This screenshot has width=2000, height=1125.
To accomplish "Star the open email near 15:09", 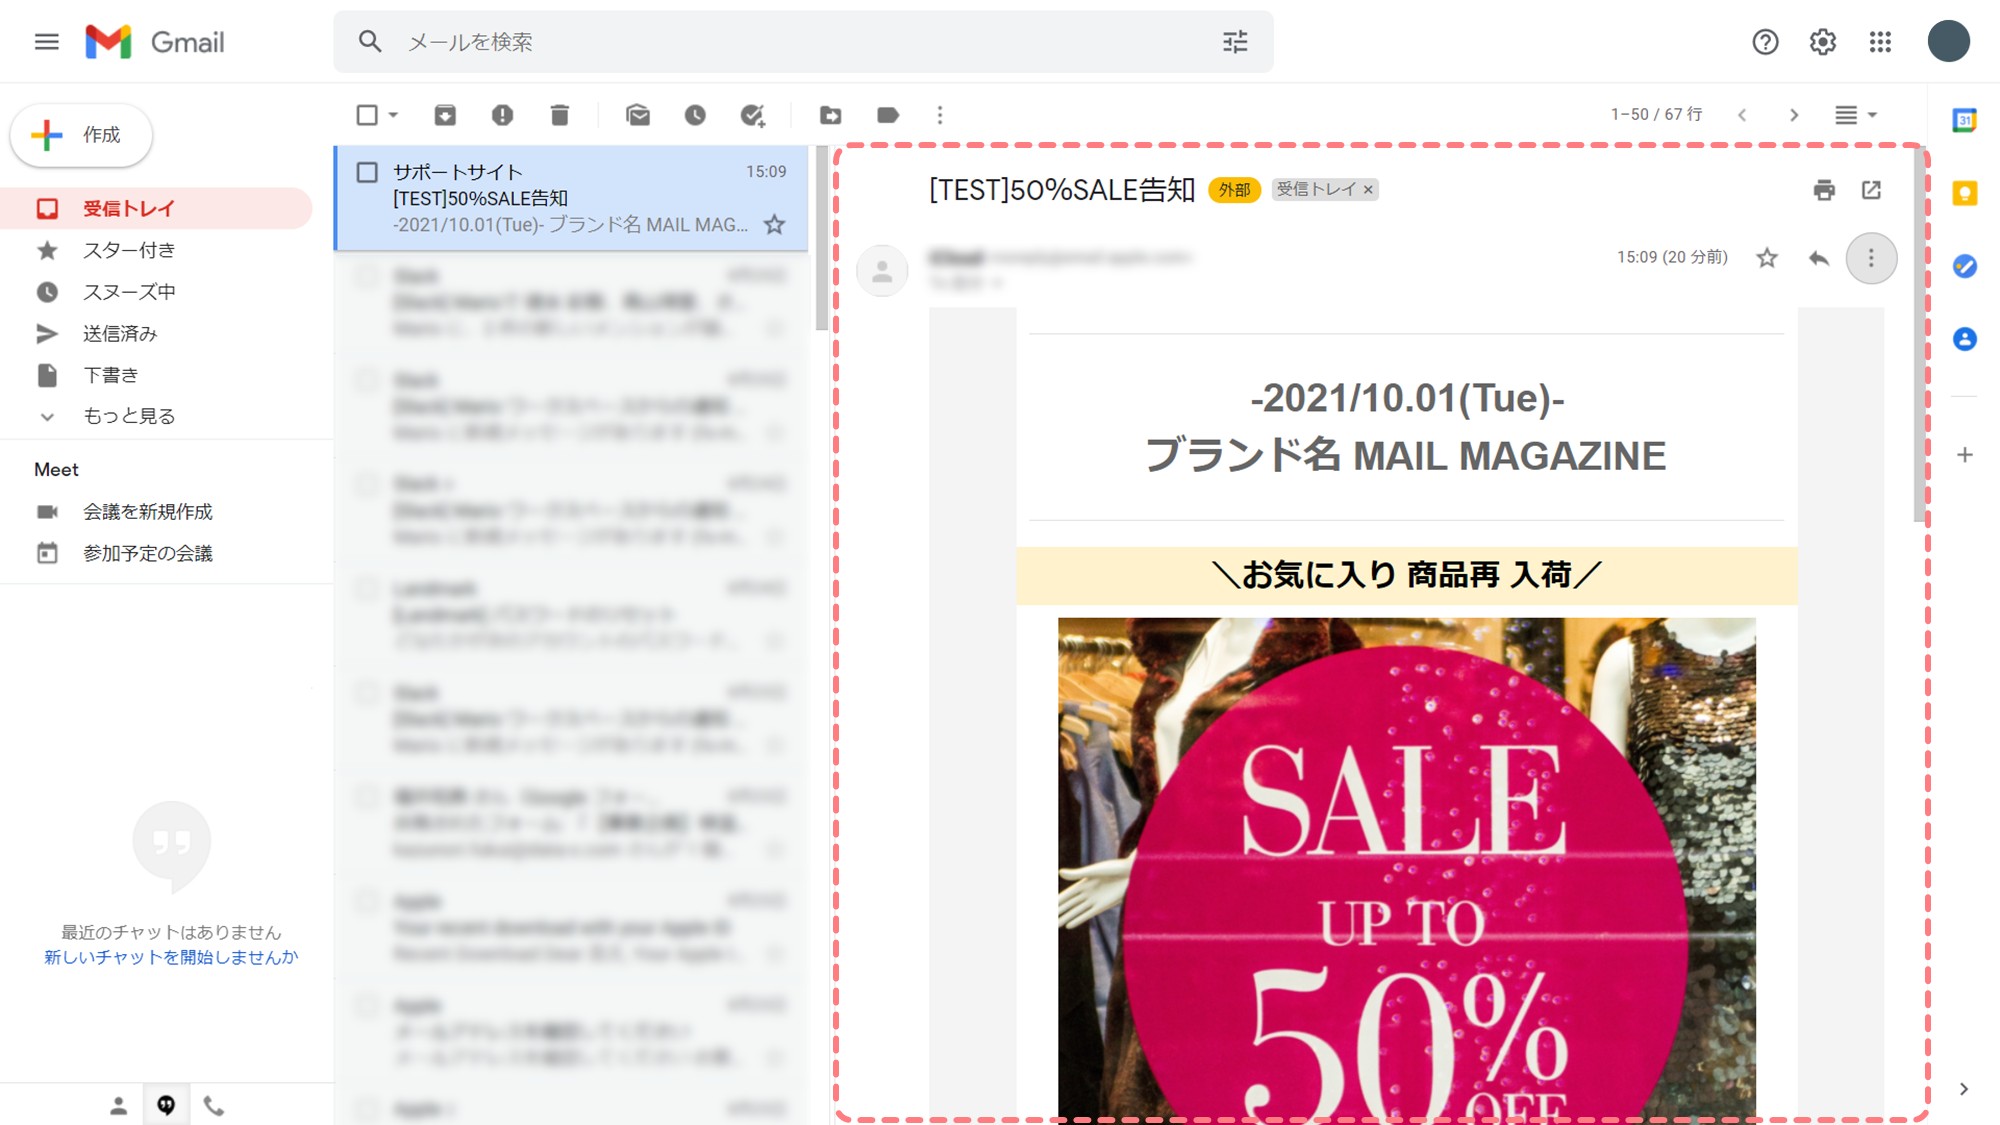I will (x=1767, y=258).
